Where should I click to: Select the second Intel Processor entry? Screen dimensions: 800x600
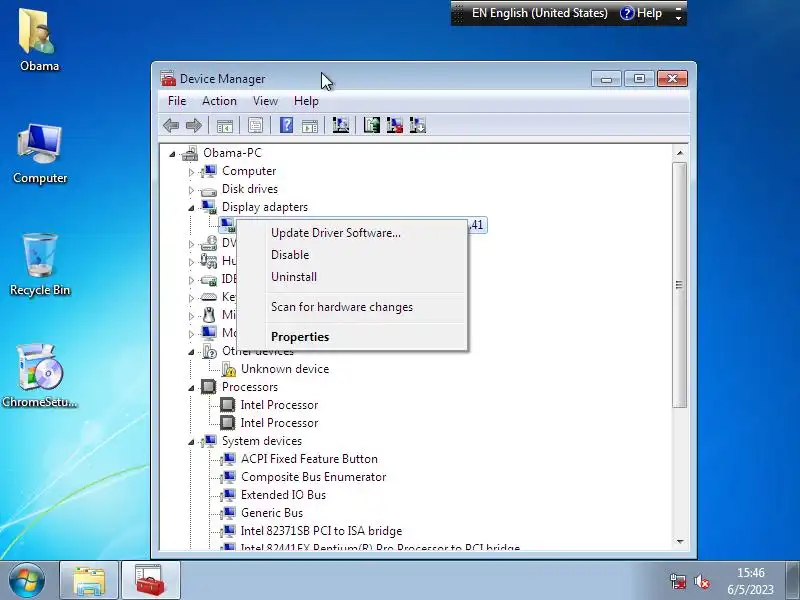click(279, 423)
